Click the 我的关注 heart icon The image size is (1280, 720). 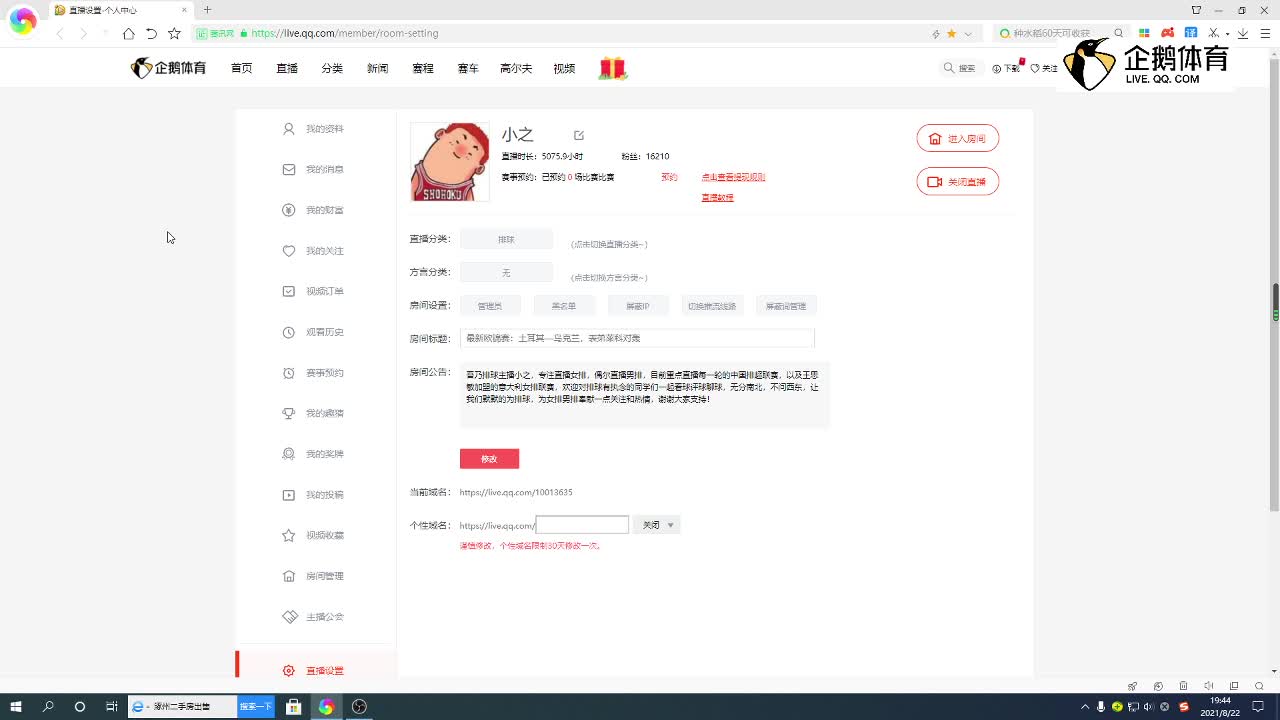tap(289, 251)
